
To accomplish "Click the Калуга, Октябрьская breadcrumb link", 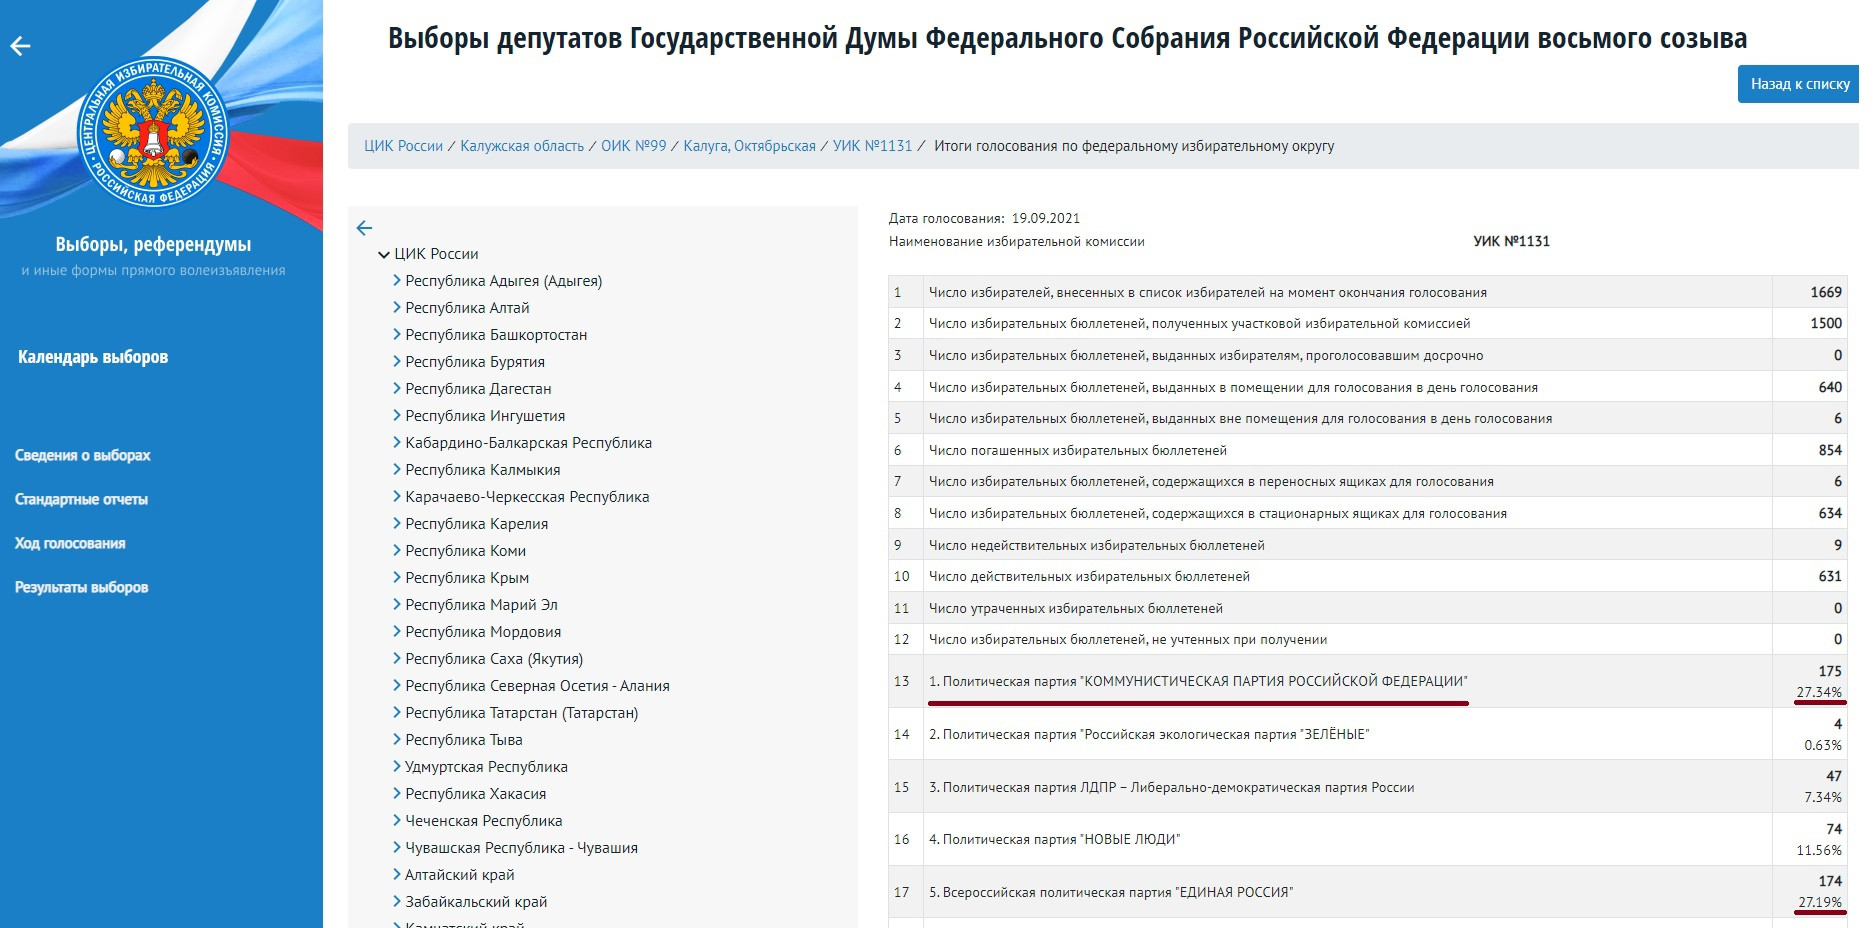I will 749,146.
